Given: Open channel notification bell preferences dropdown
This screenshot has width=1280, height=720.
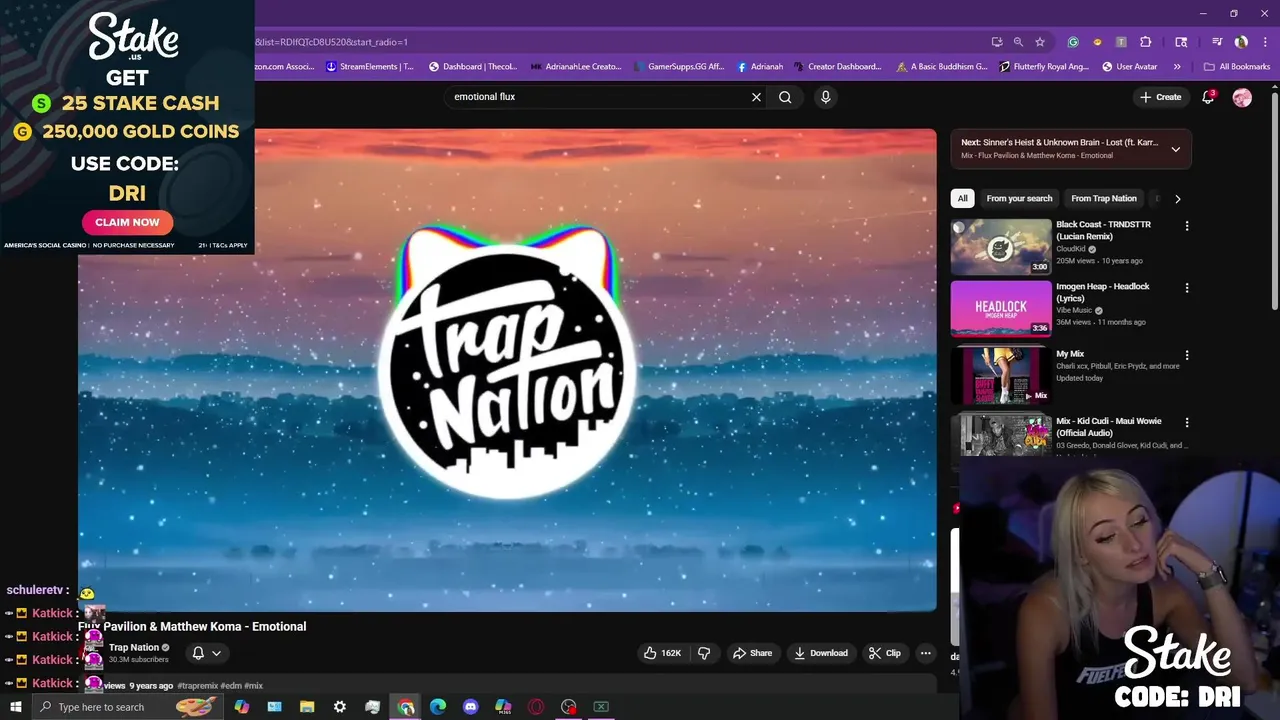Looking at the screenshot, I should (206, 653).
